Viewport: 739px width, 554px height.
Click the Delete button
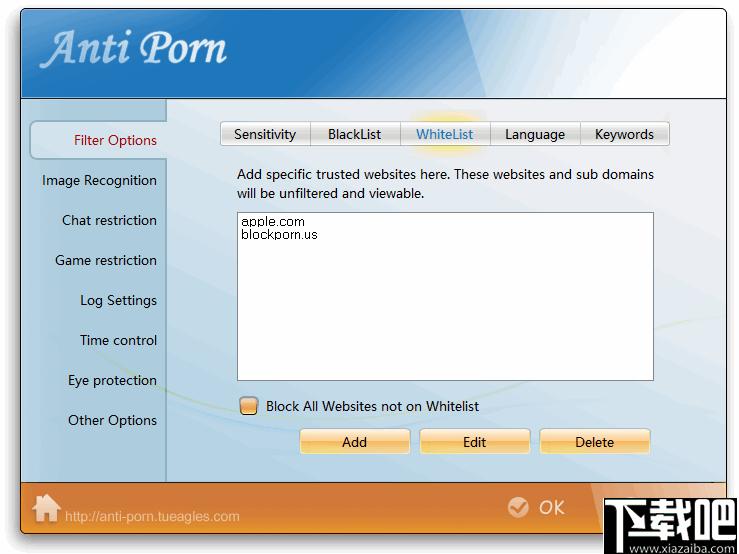[x=595, y=442]
